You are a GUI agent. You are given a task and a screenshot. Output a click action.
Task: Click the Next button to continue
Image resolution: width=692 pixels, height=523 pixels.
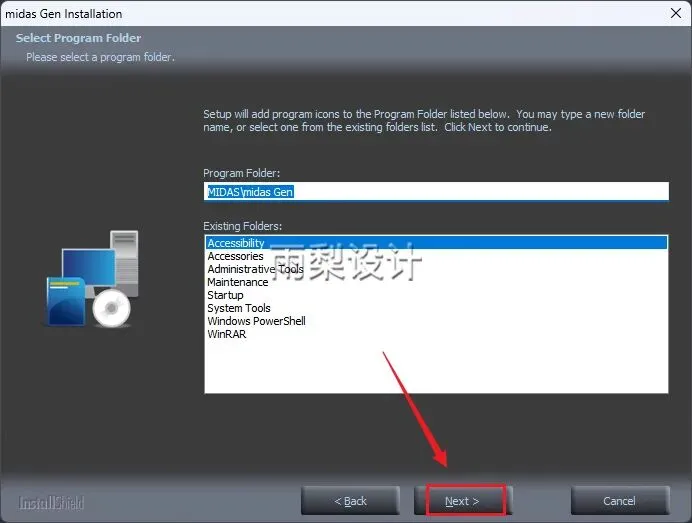(x=463, y=500)
